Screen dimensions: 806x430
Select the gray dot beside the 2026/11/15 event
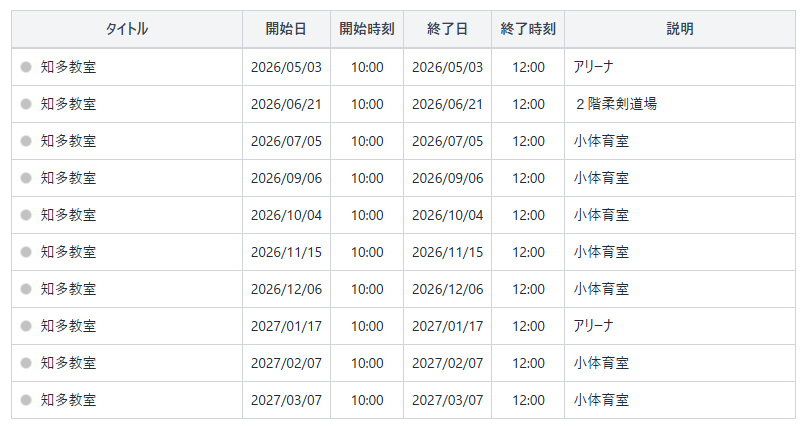26,252
